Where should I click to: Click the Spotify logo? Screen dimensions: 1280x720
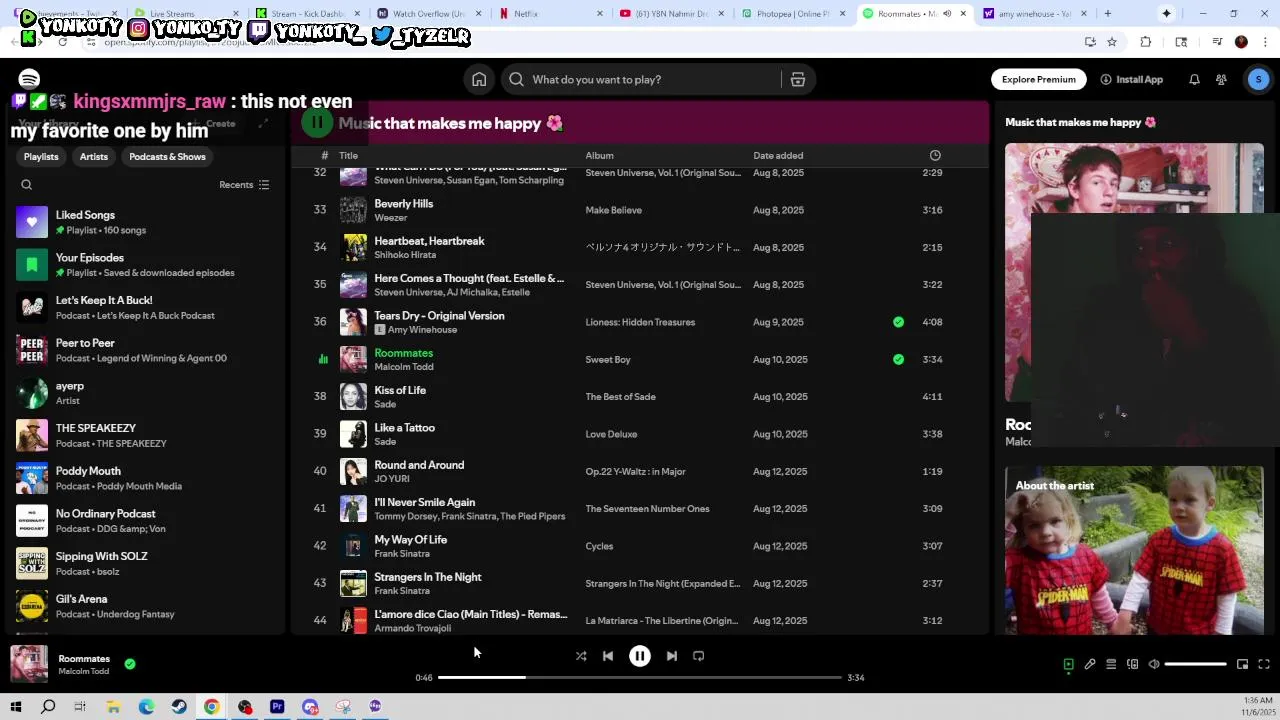29,79
